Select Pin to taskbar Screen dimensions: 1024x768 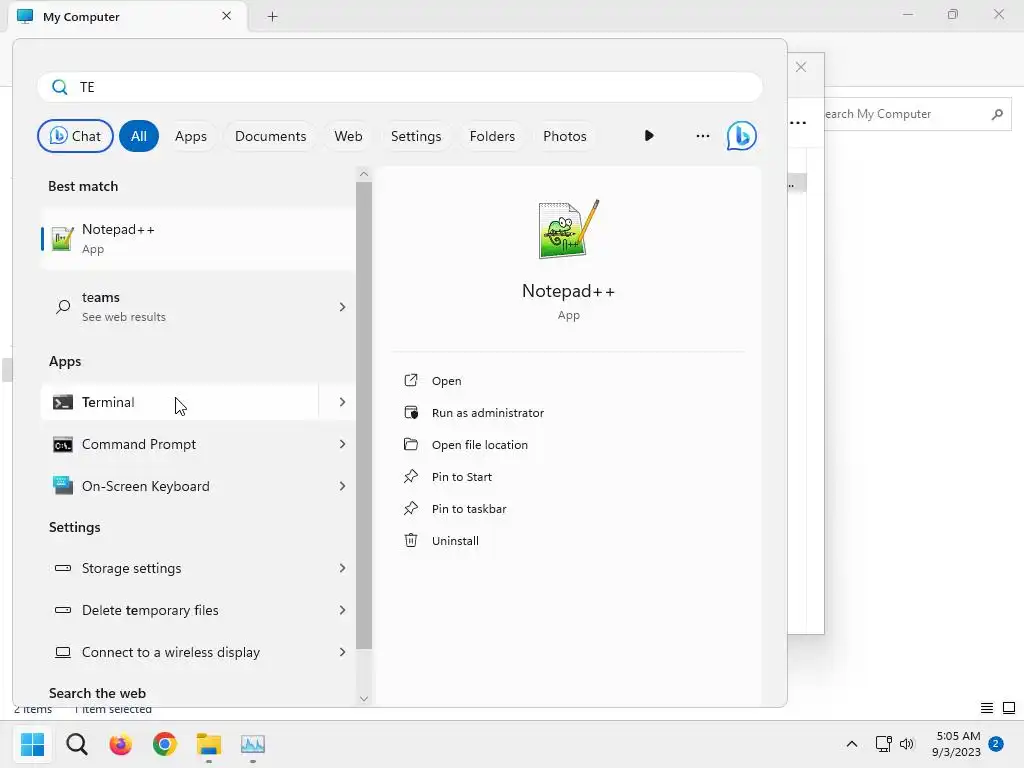(x=469, y=509)
